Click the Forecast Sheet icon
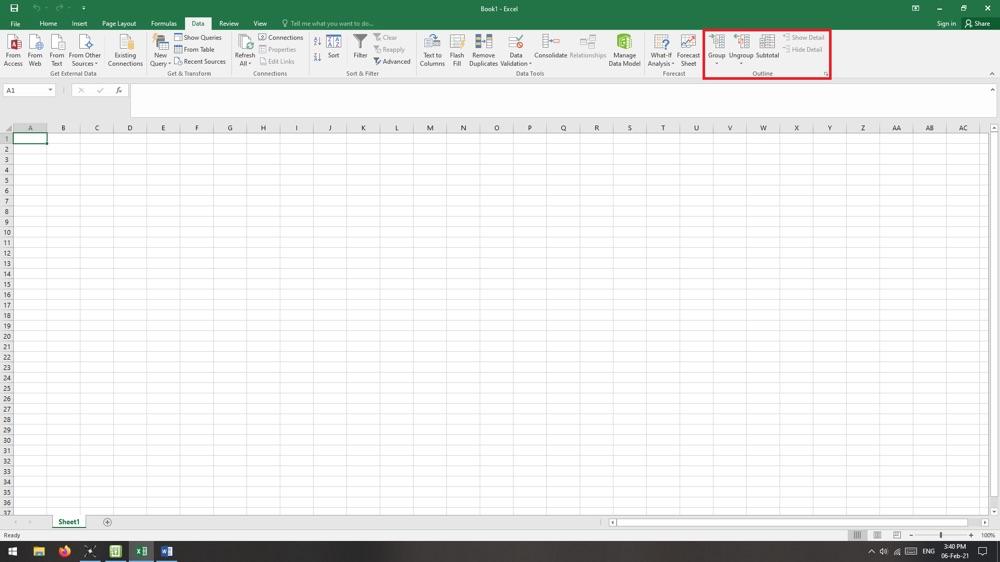Screen dimensions: 1000x562 point(688,49)
